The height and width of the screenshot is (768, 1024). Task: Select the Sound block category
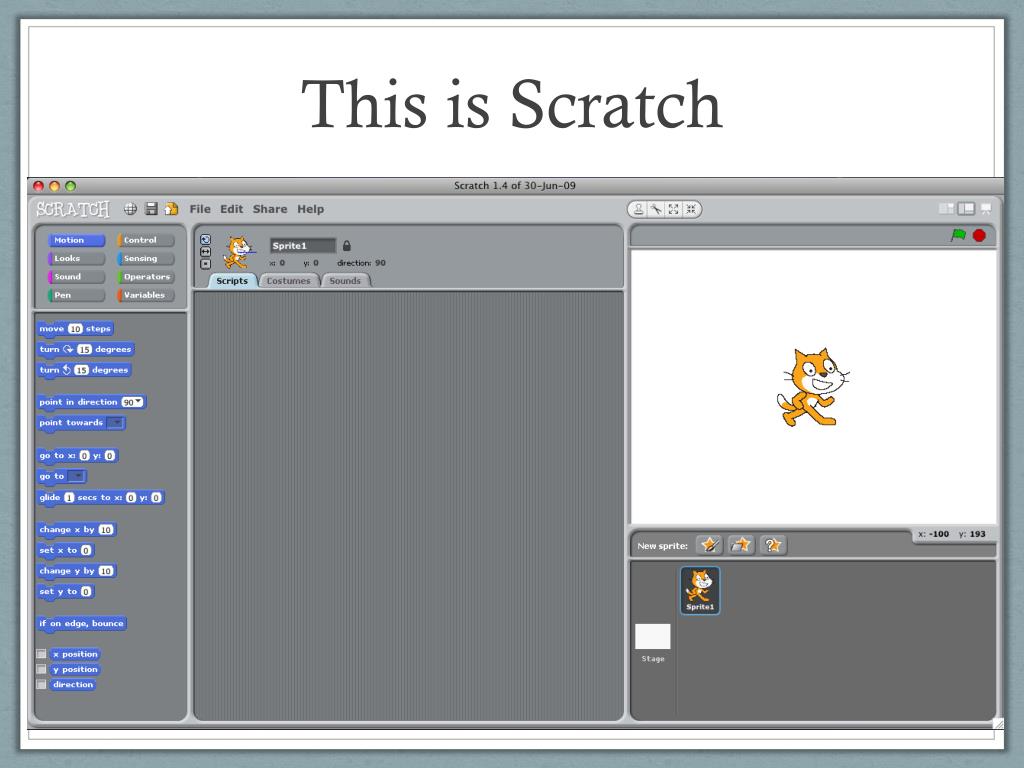[x=76, y=277]
